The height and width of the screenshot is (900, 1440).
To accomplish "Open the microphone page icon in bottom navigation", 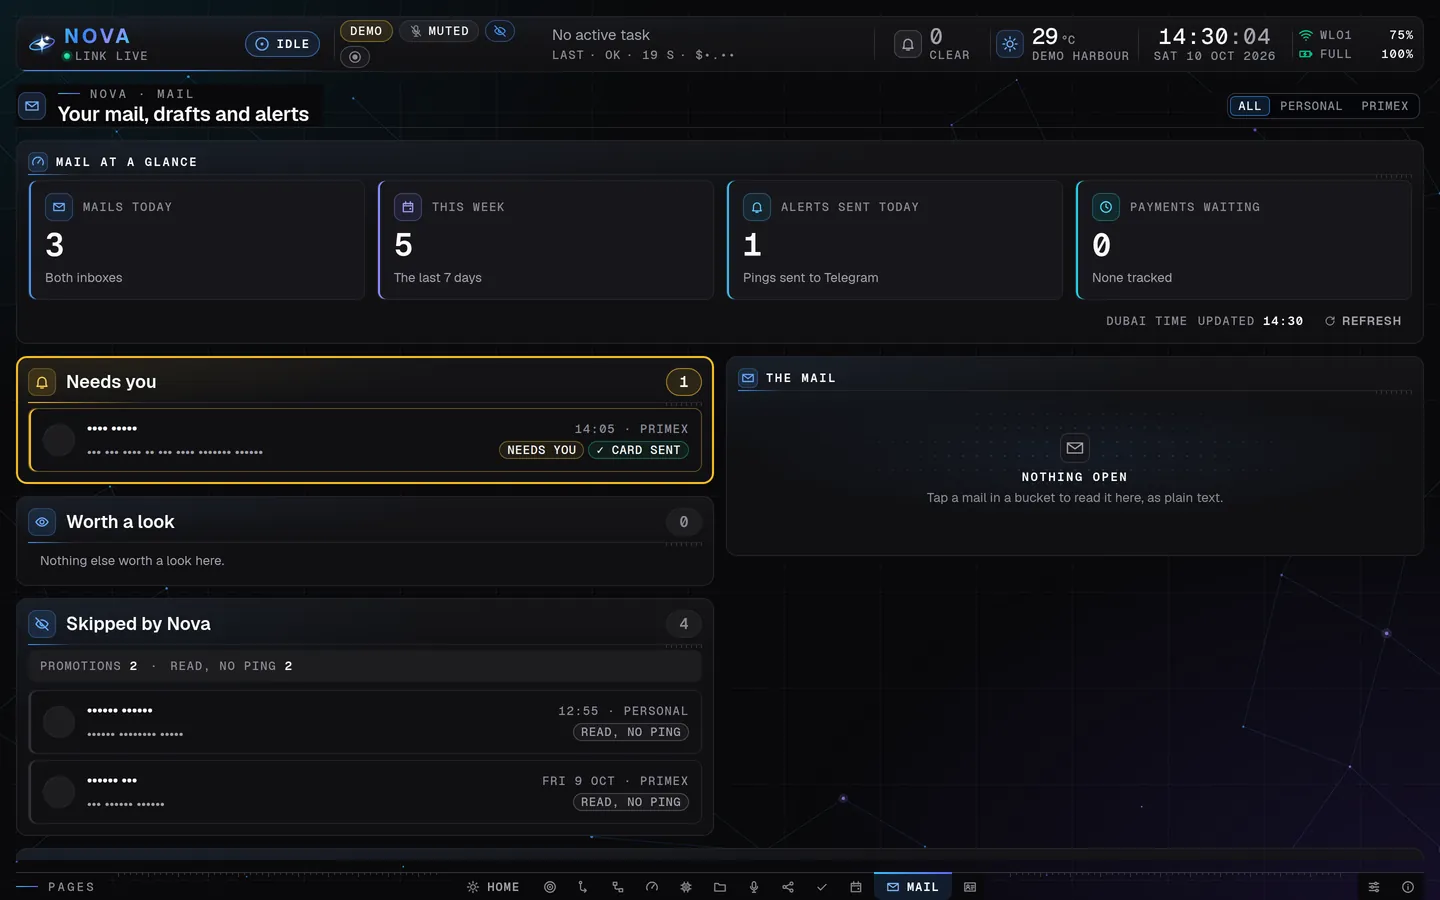I will [754, 887].
